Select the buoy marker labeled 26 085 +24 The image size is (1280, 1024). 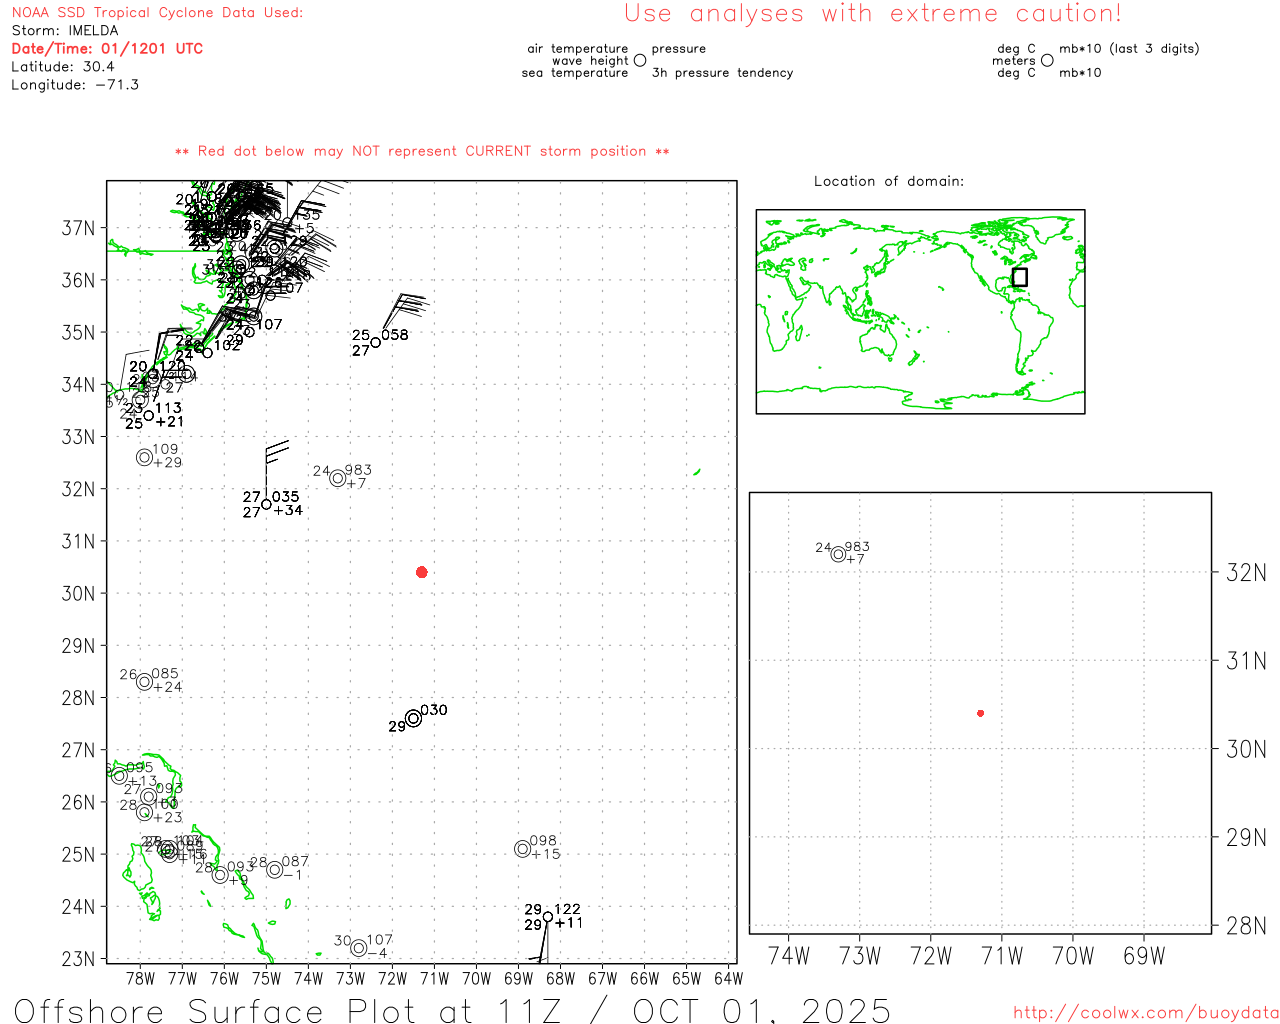[145, 682]
